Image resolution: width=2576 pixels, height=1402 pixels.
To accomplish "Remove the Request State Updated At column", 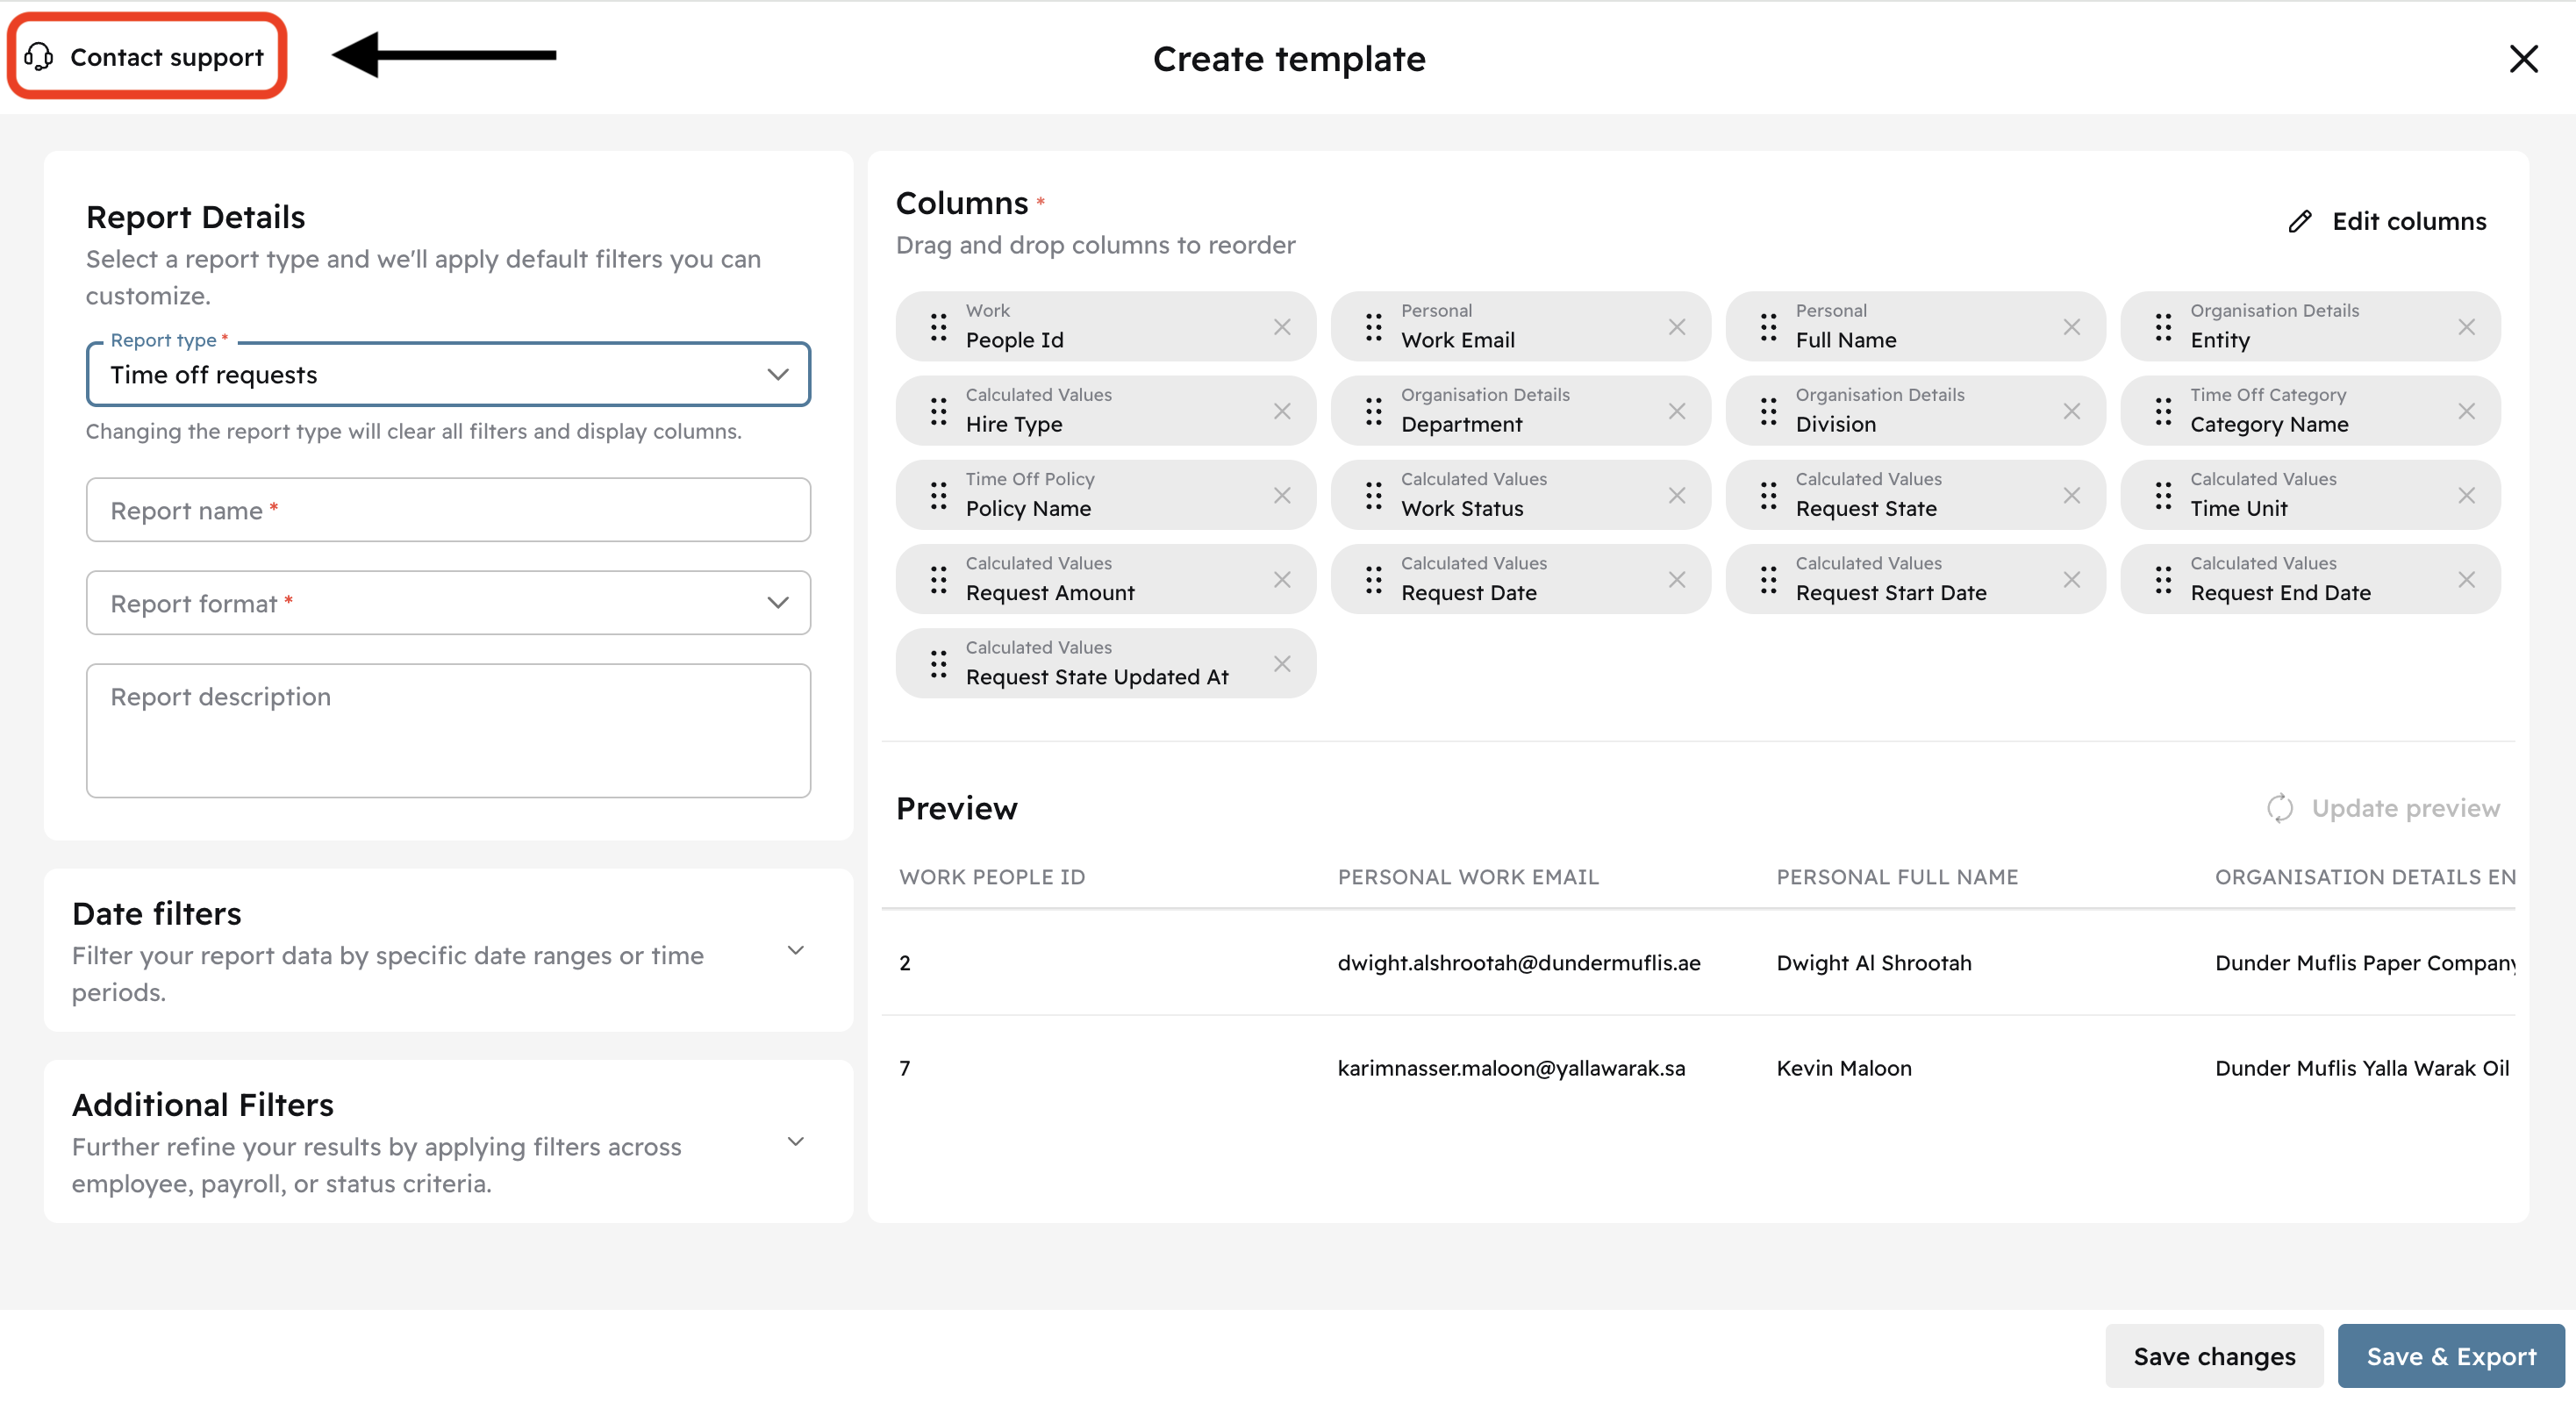I will (x=1282, y=664).
